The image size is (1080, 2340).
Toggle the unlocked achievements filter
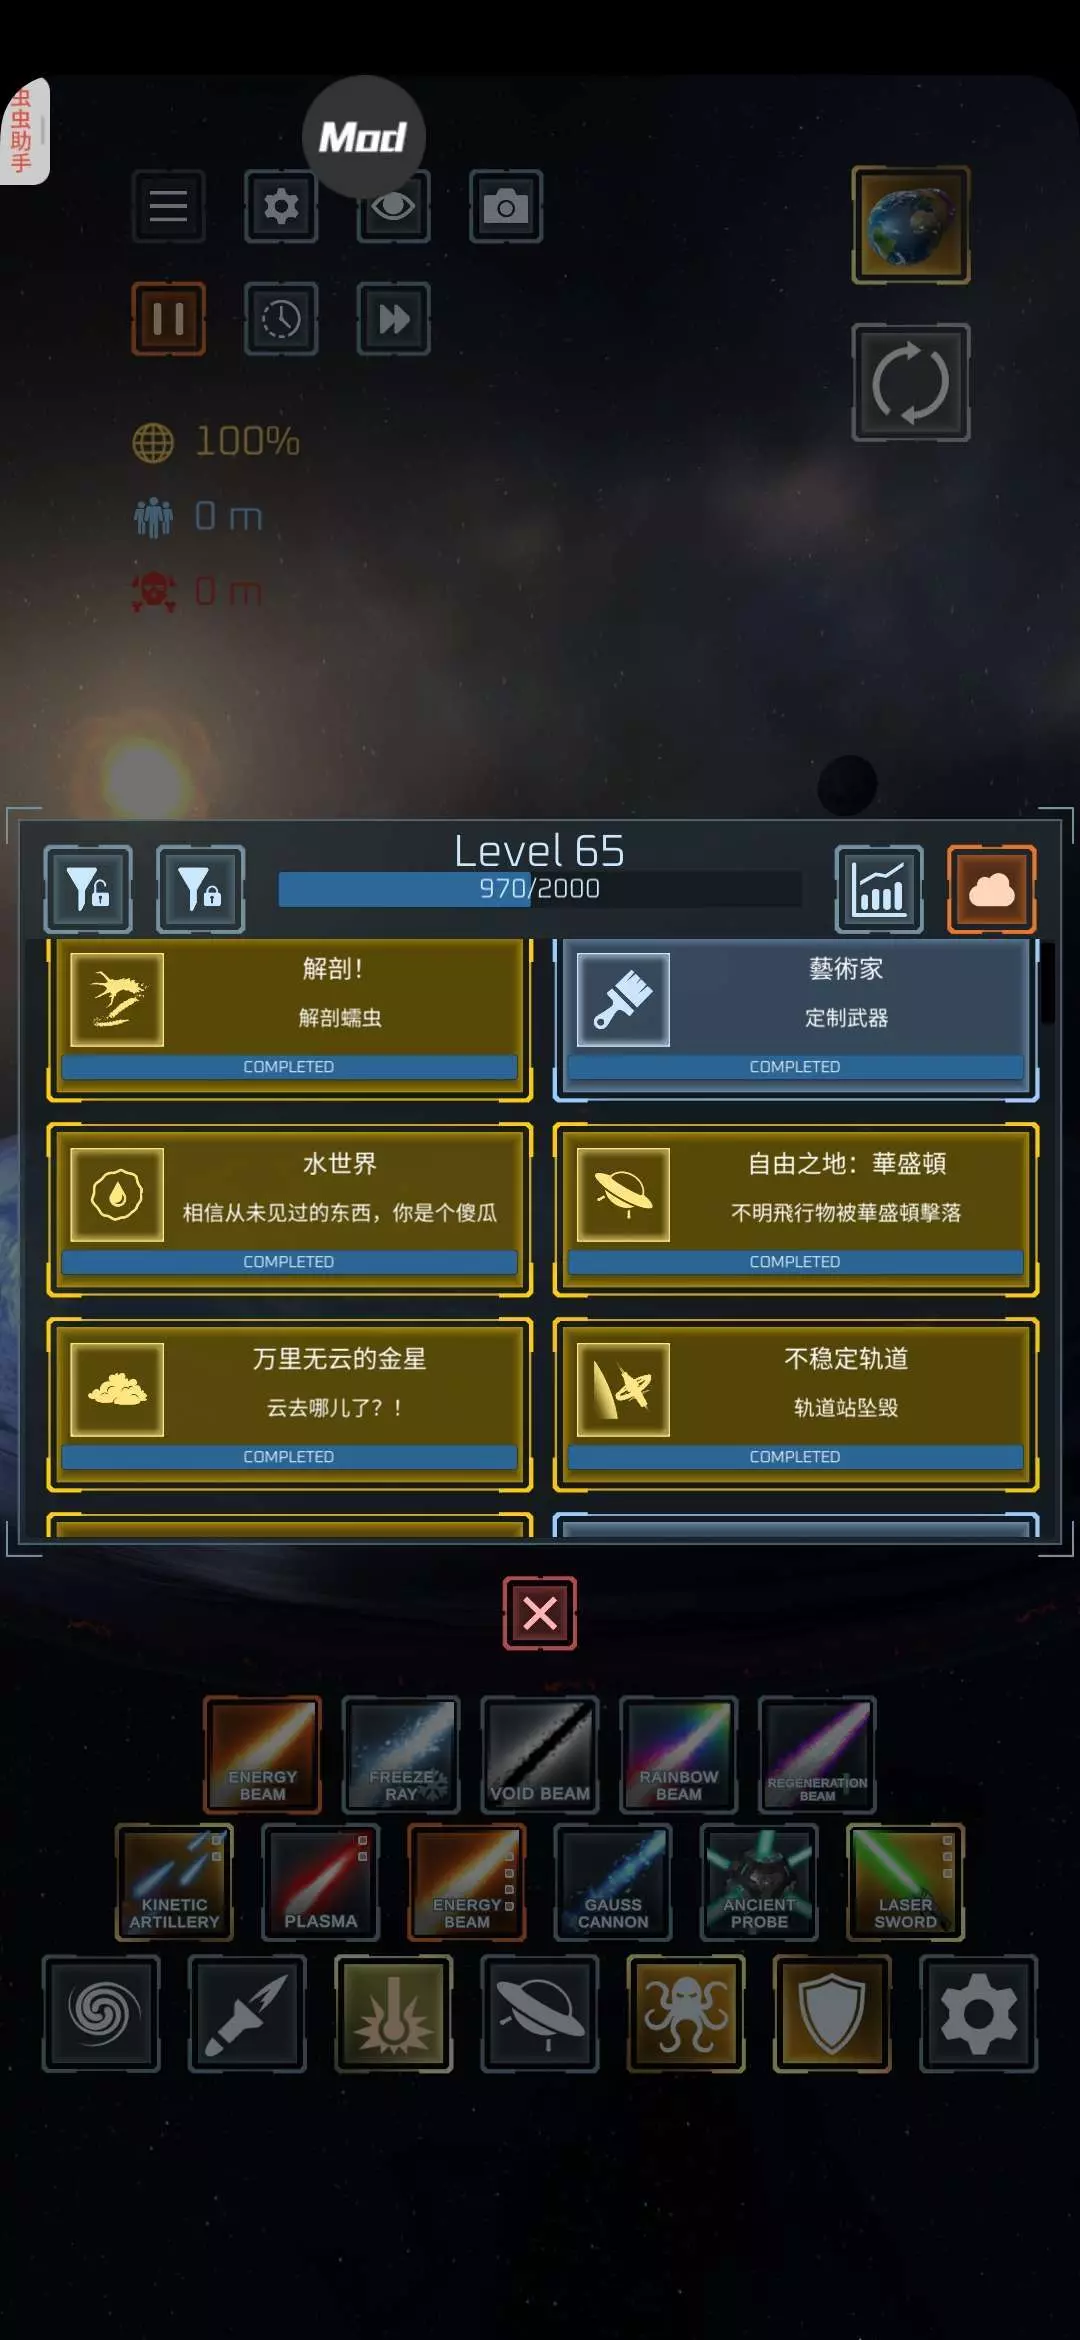[x=88, y=889]
